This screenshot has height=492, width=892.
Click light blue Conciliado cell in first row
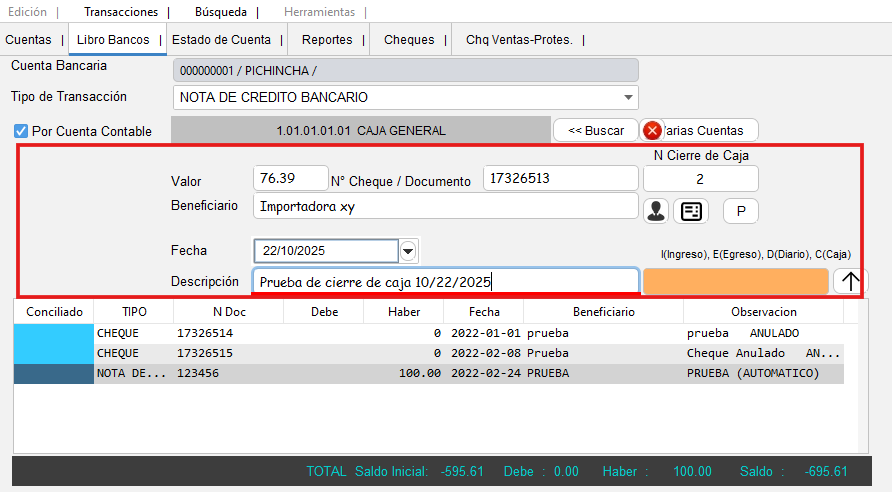point(52,333)
